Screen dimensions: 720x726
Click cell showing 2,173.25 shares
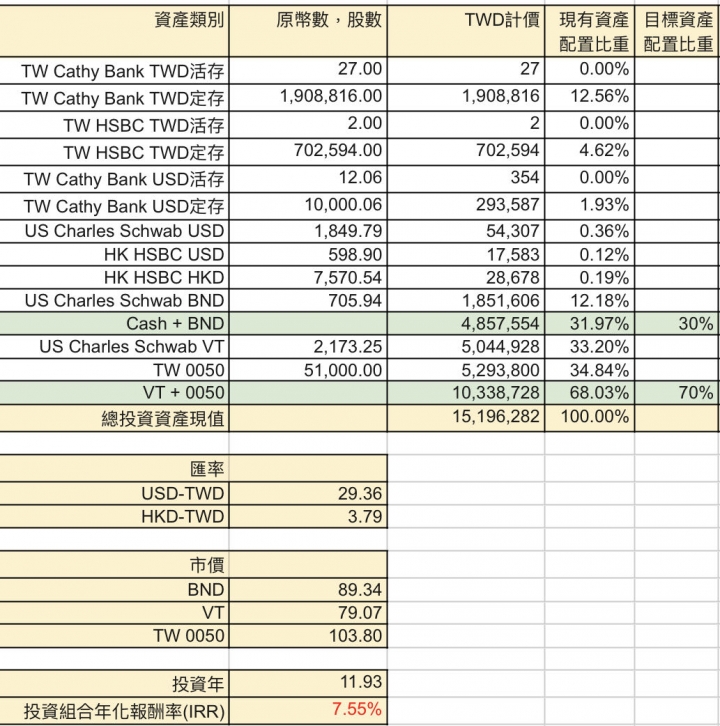[308, 347]
